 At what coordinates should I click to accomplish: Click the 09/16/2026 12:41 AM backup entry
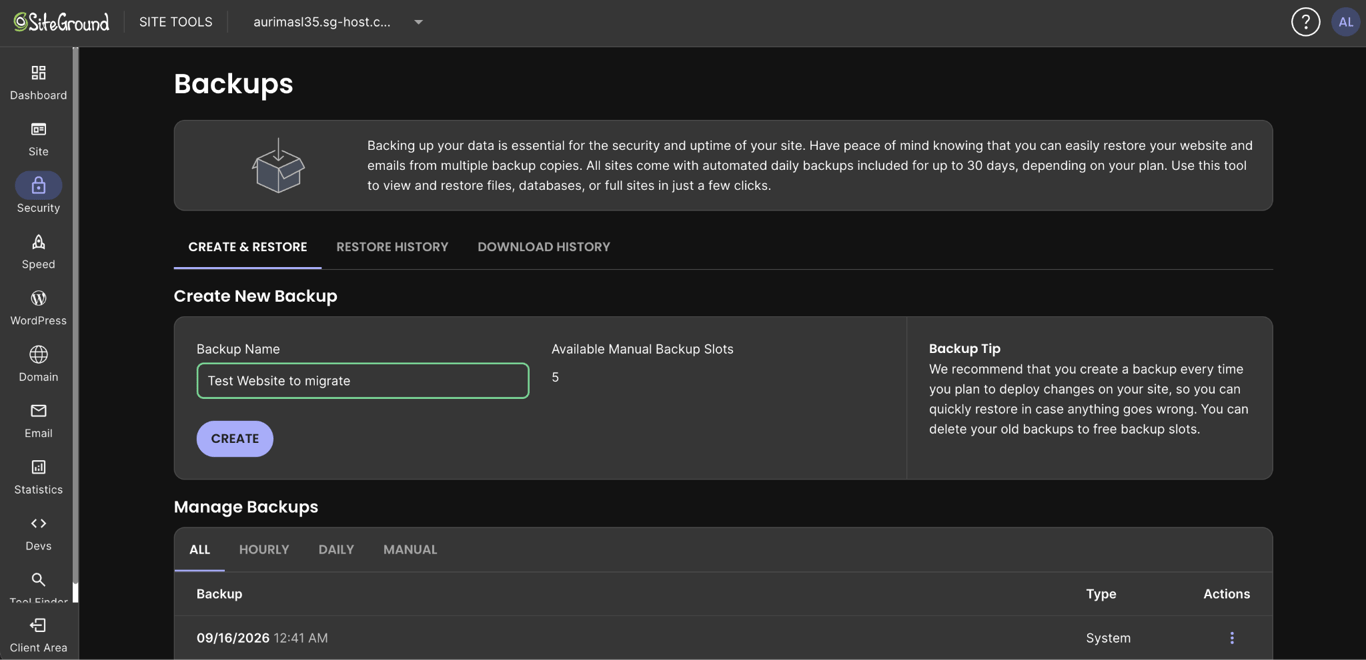[x=262, y=638]
